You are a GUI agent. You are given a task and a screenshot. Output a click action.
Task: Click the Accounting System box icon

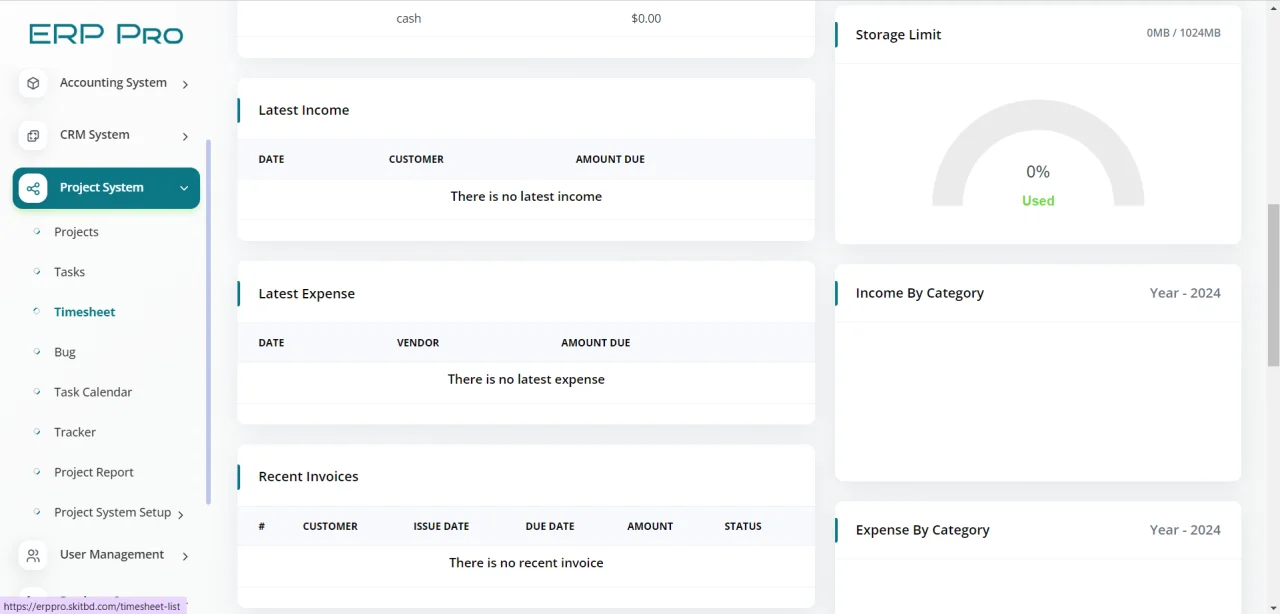pos(33,83)
